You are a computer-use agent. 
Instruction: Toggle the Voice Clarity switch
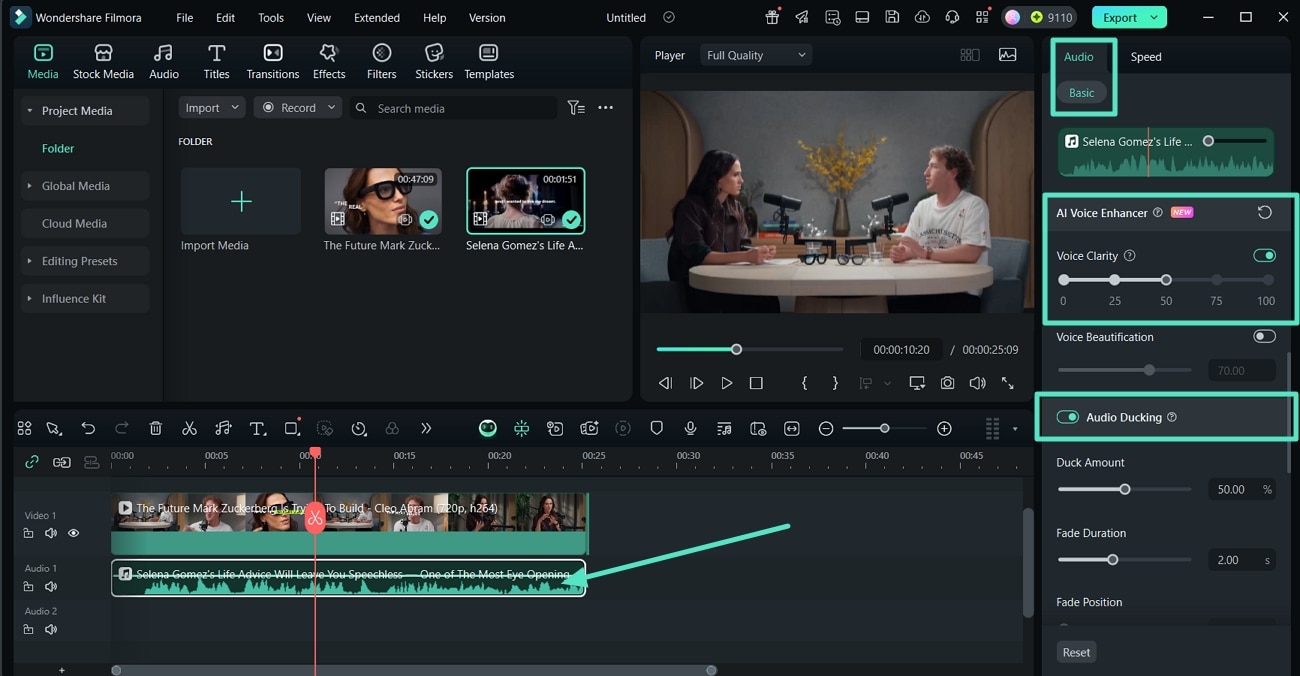point(1264,255)
